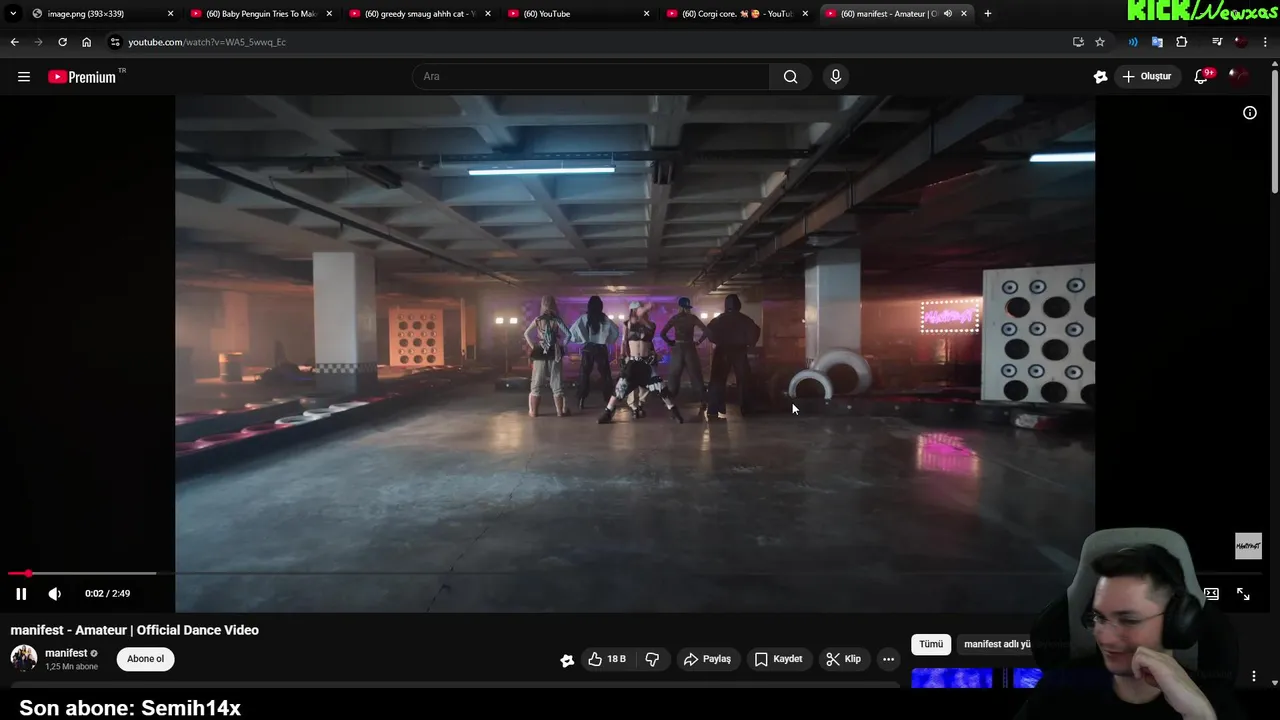Image resolution: width=1280 pixels, height=720 pixels.
Task: Open media controls music note icon
Action: [1217, 42]
